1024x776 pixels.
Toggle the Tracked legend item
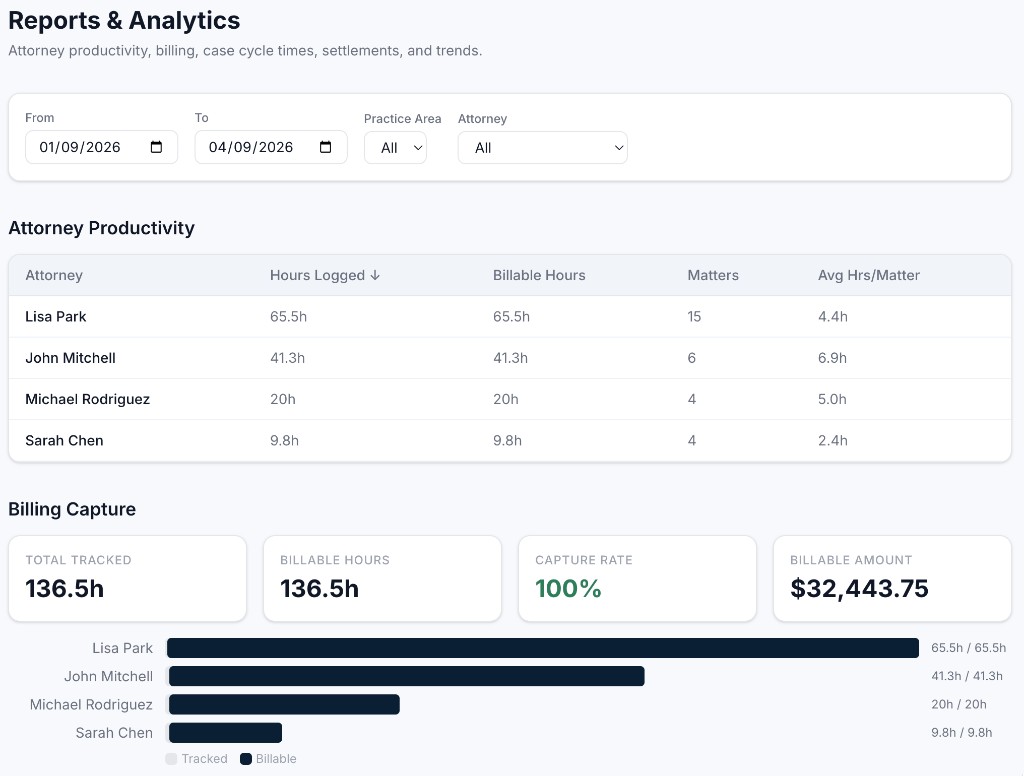pyautogui.click(x=195, y=758)
